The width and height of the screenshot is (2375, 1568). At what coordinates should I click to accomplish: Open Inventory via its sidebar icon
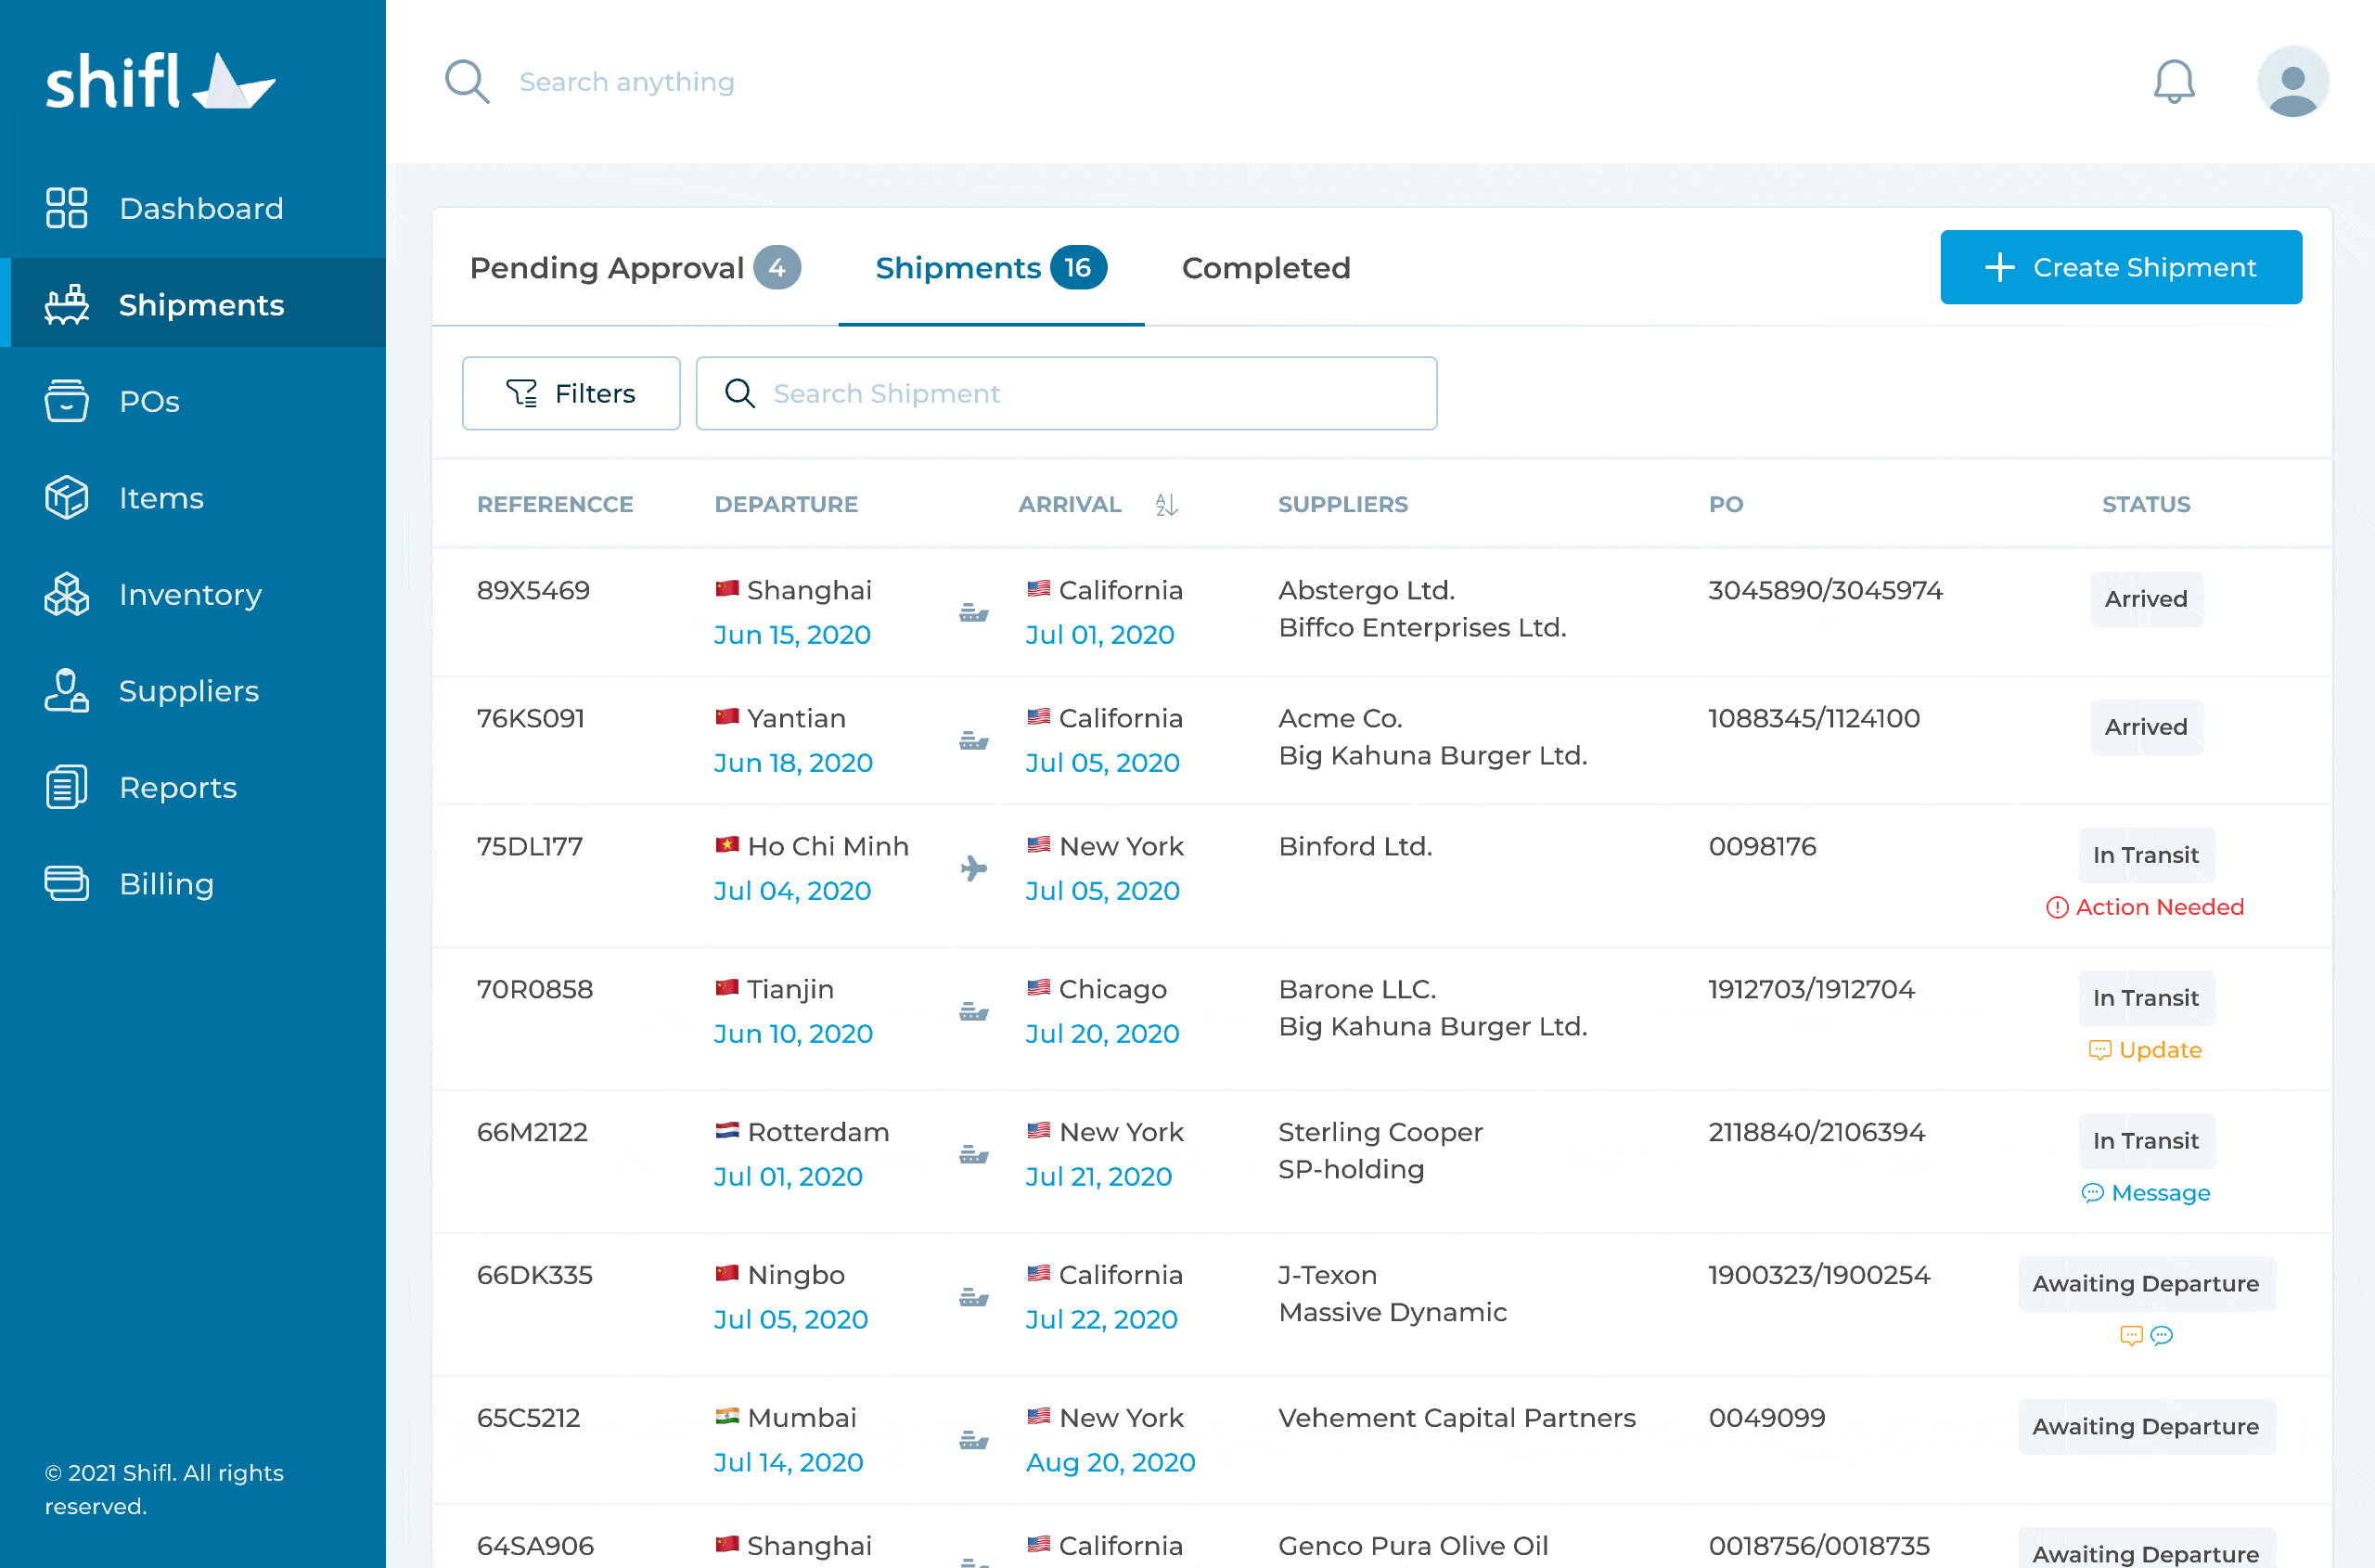point(66,594)
